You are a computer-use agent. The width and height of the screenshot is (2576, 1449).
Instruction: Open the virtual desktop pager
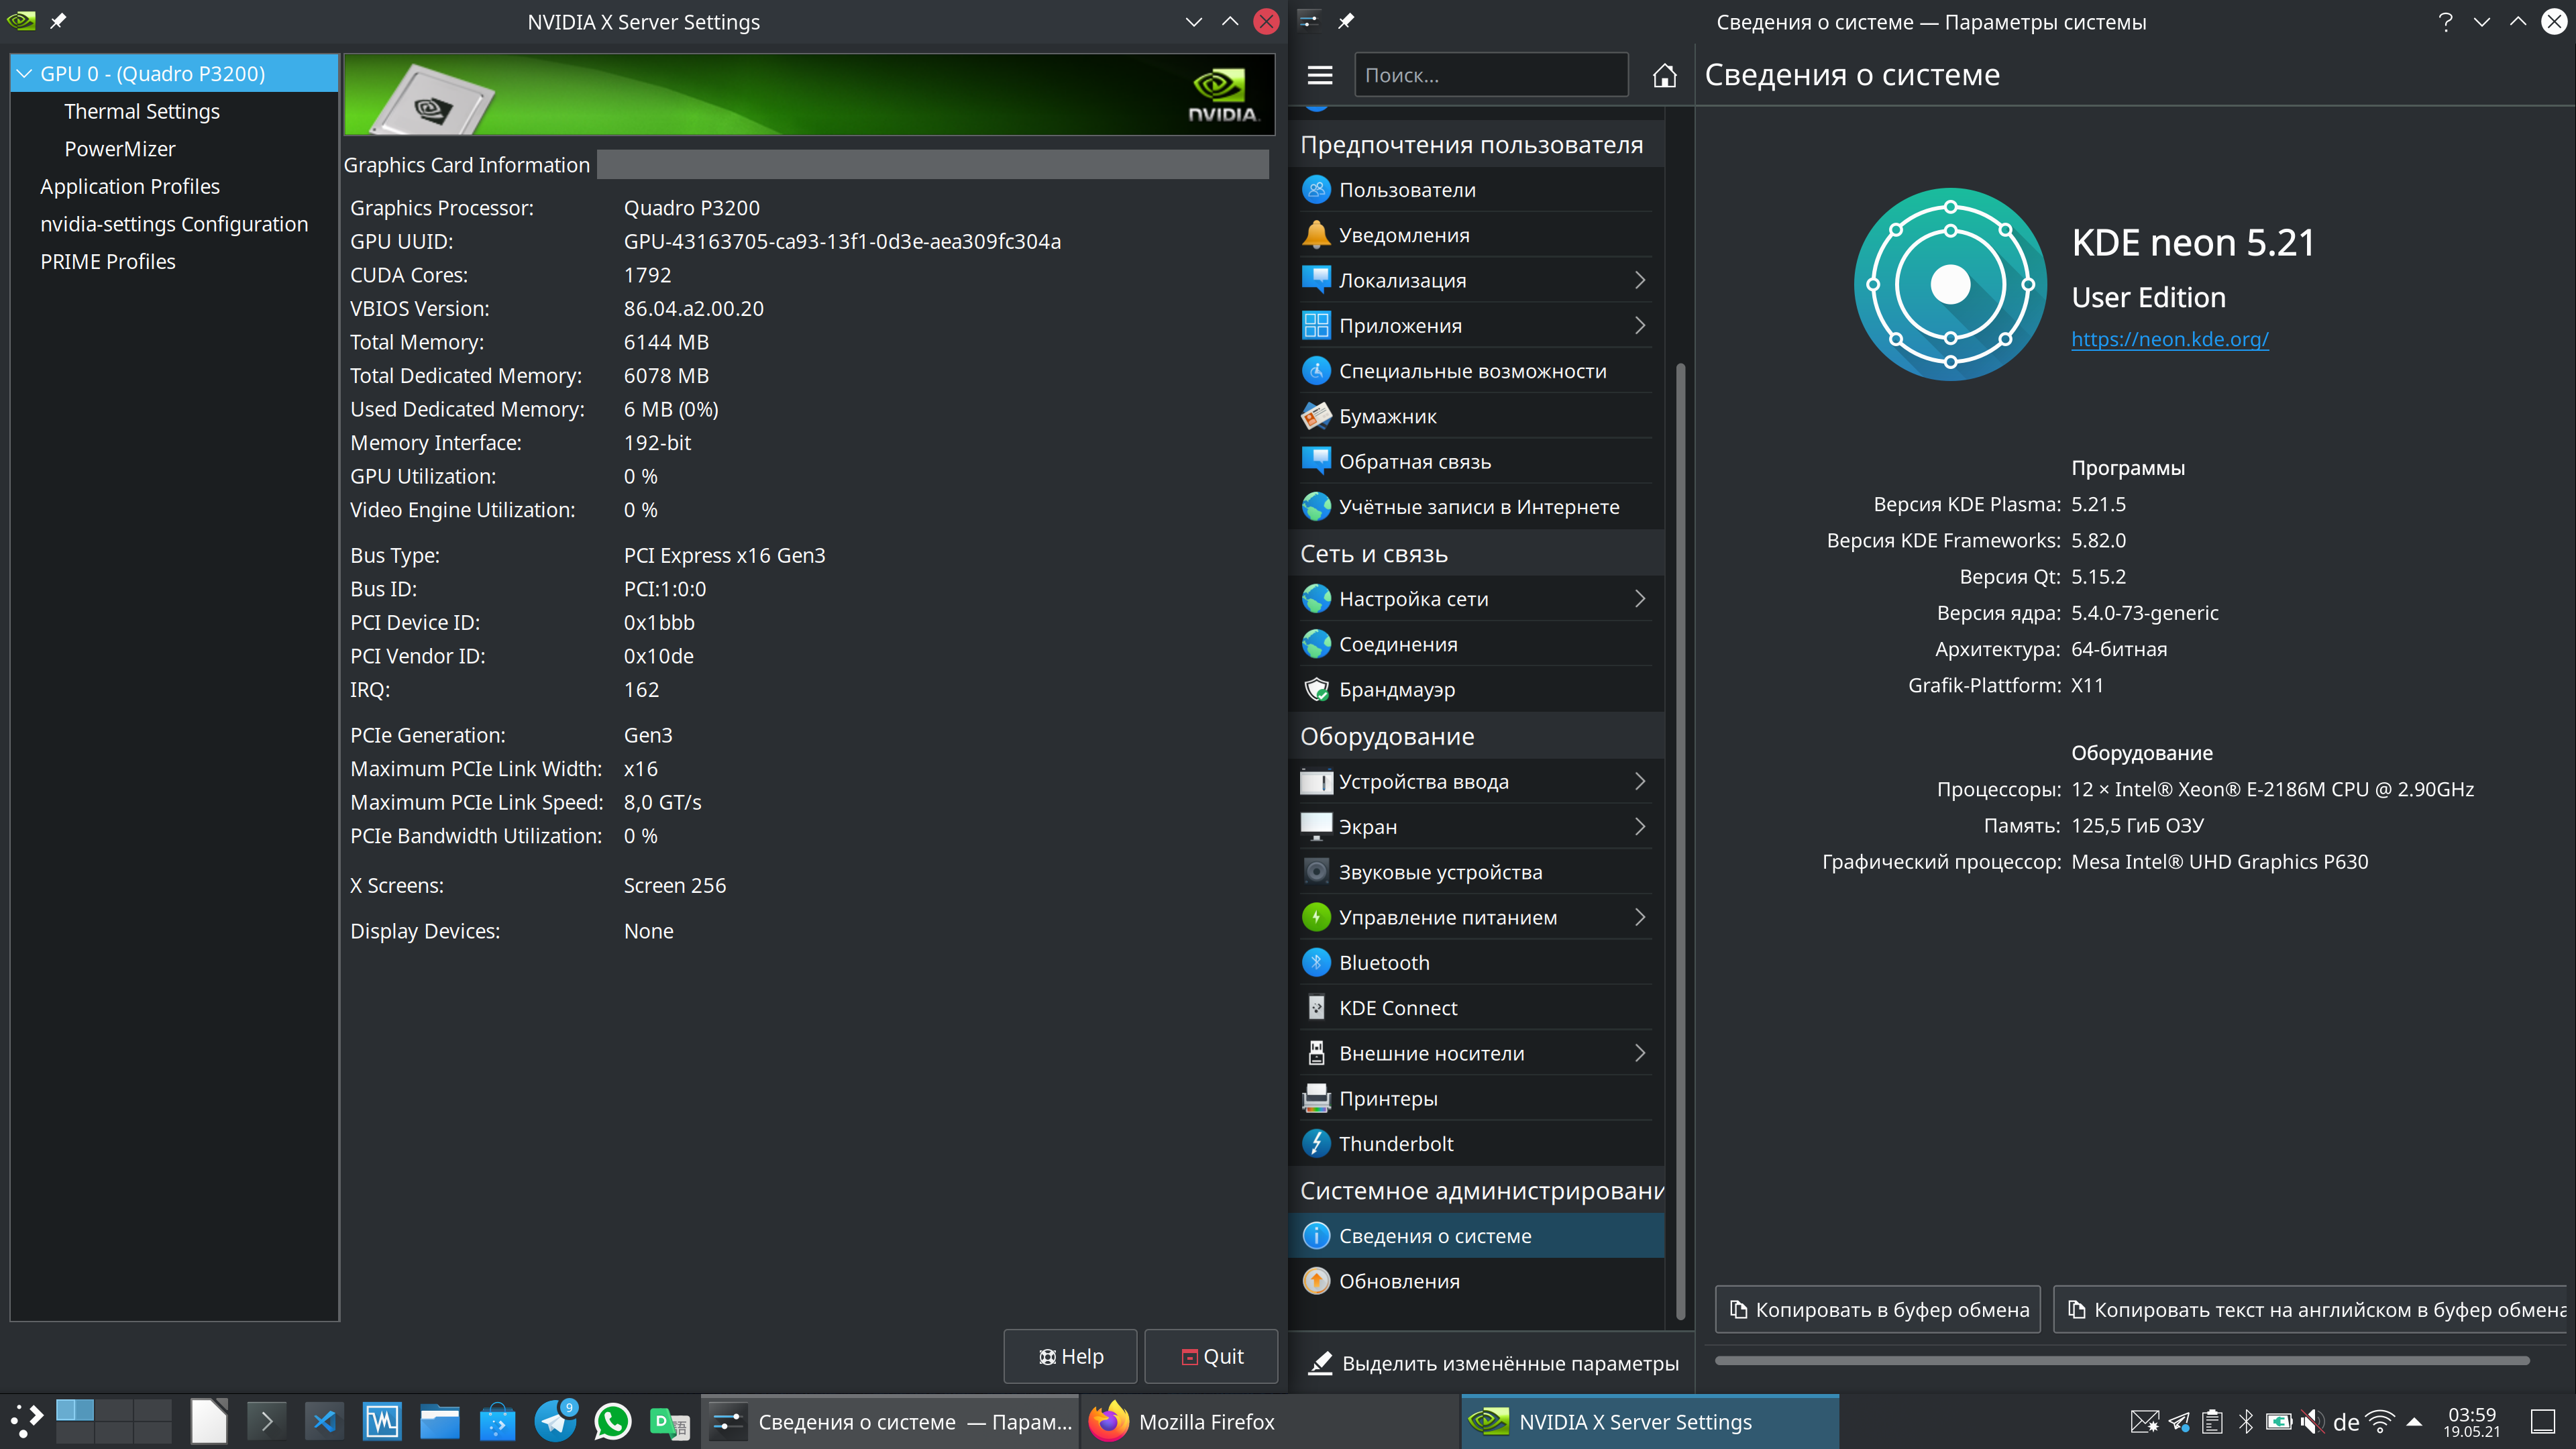(x=113, y=1421)
